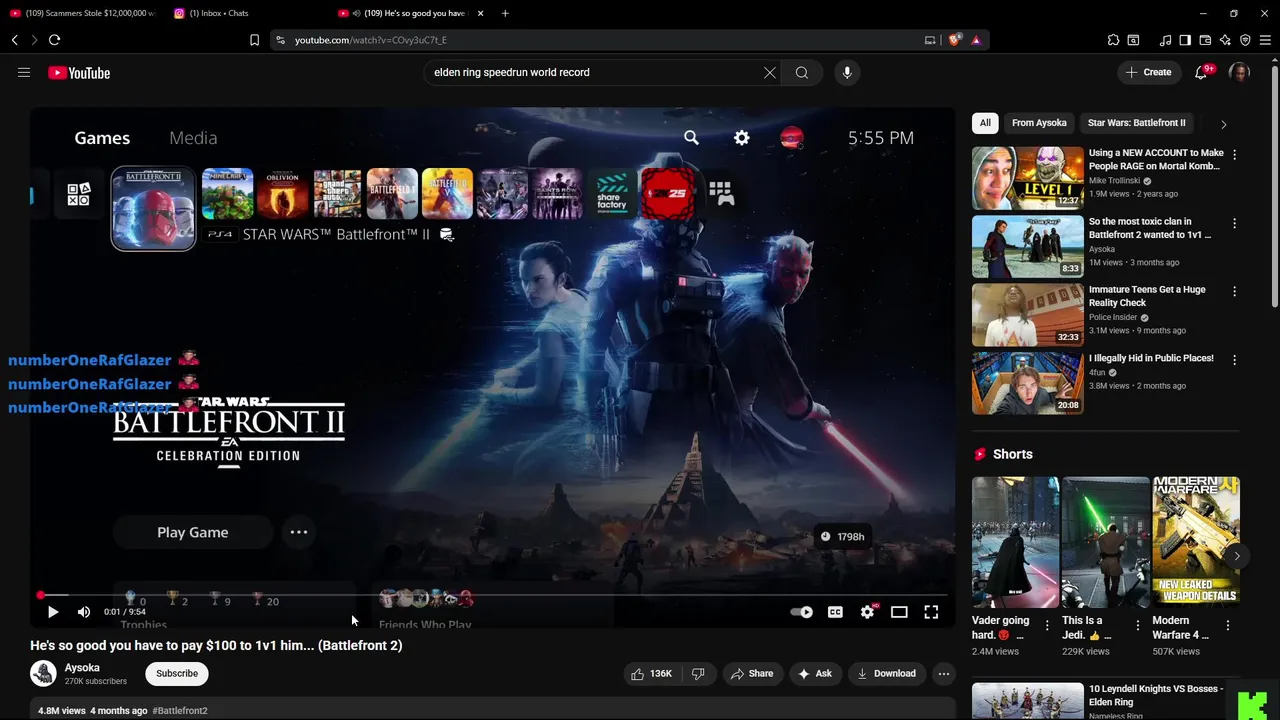Open more actions under the video

[943, 674]
